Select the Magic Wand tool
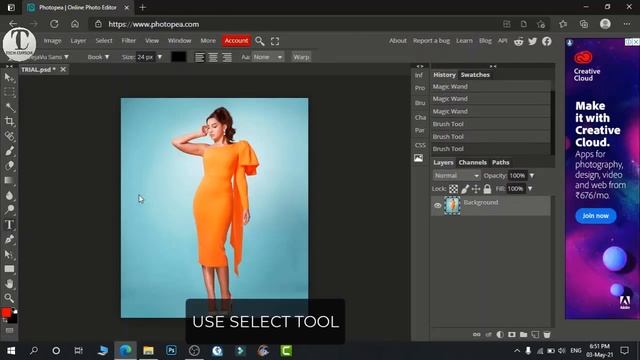The image size is (640, 360). [9, 107]
